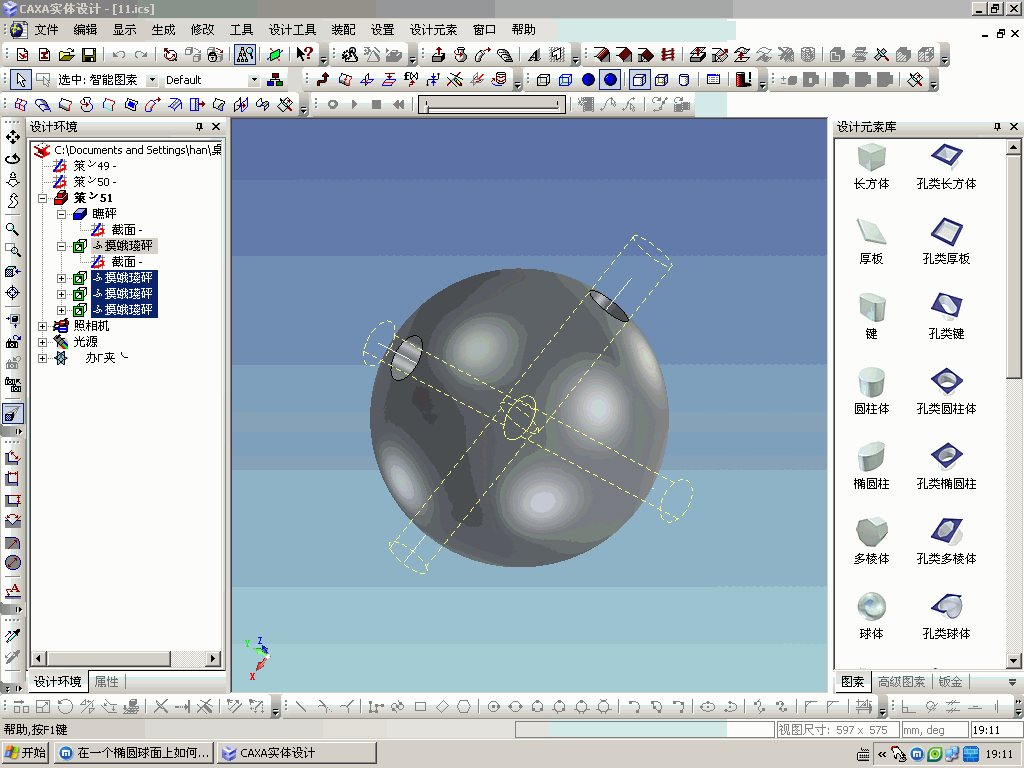Image resolution: width=1024 pixels, height=768 pixels.
Task: Click the text A tool icon in toolbar
Action: click(x=534, y=55)
